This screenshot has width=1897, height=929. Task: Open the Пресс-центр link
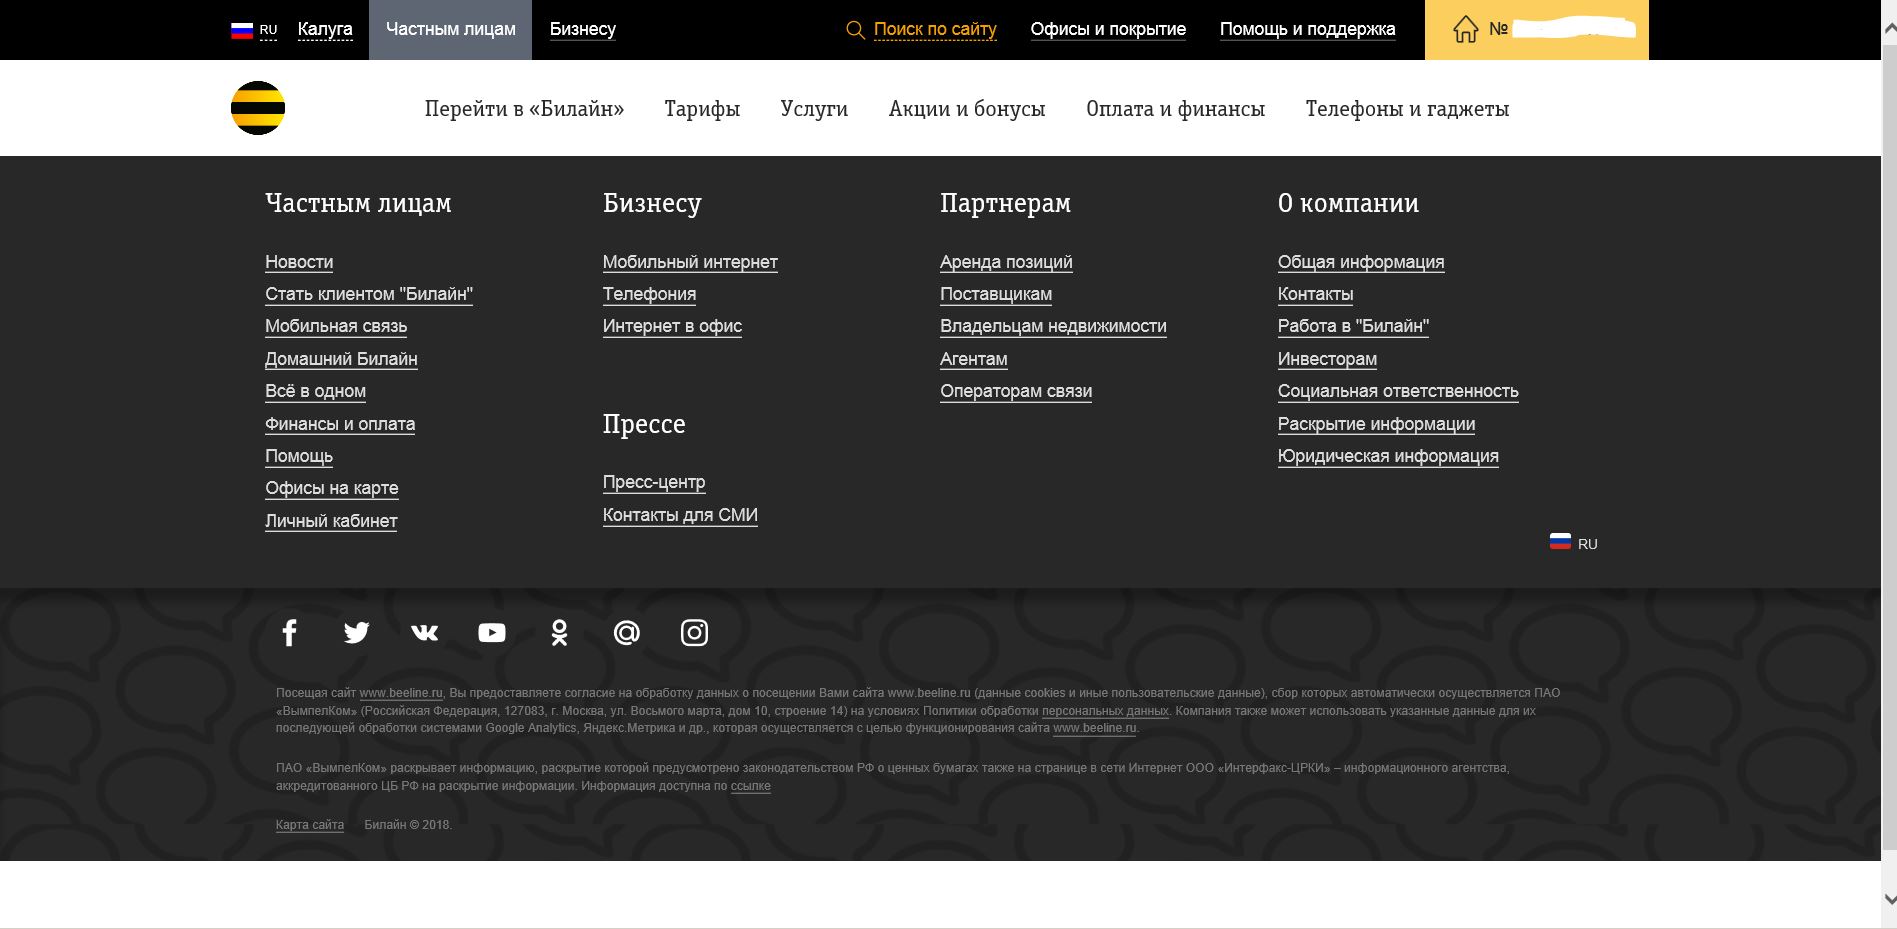click(654, 482)
